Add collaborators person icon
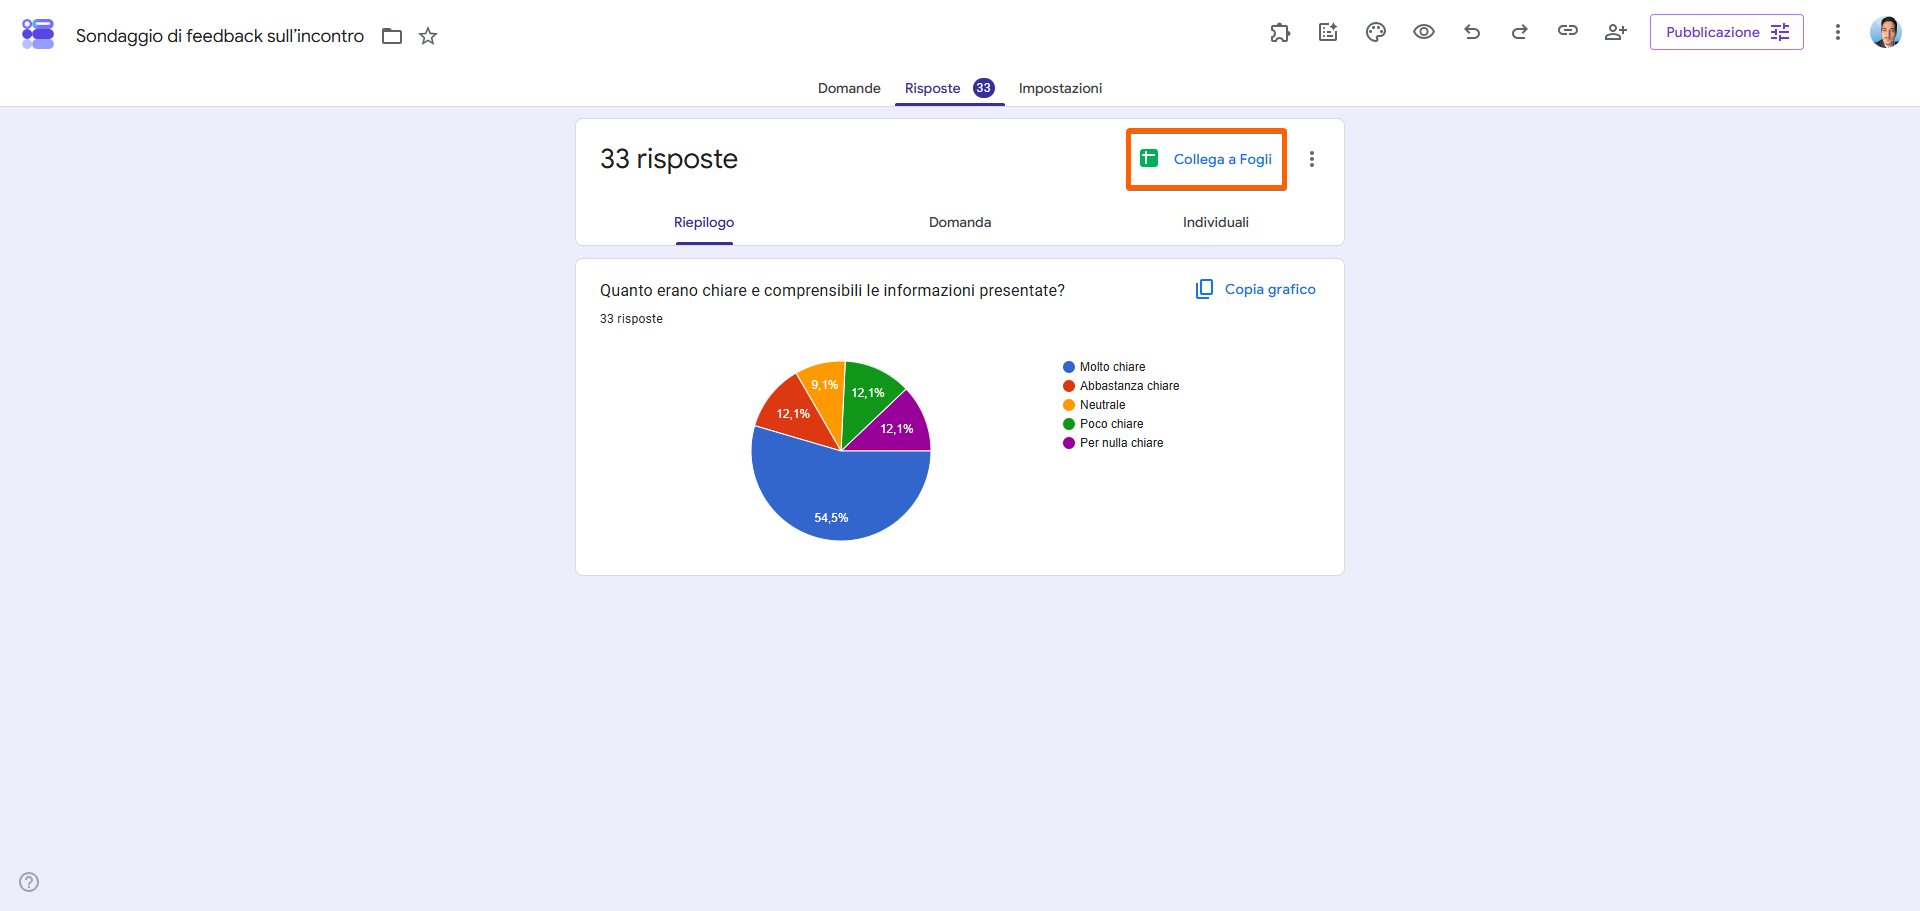Screen dimensions: 1920x911 coord(1616,32)
